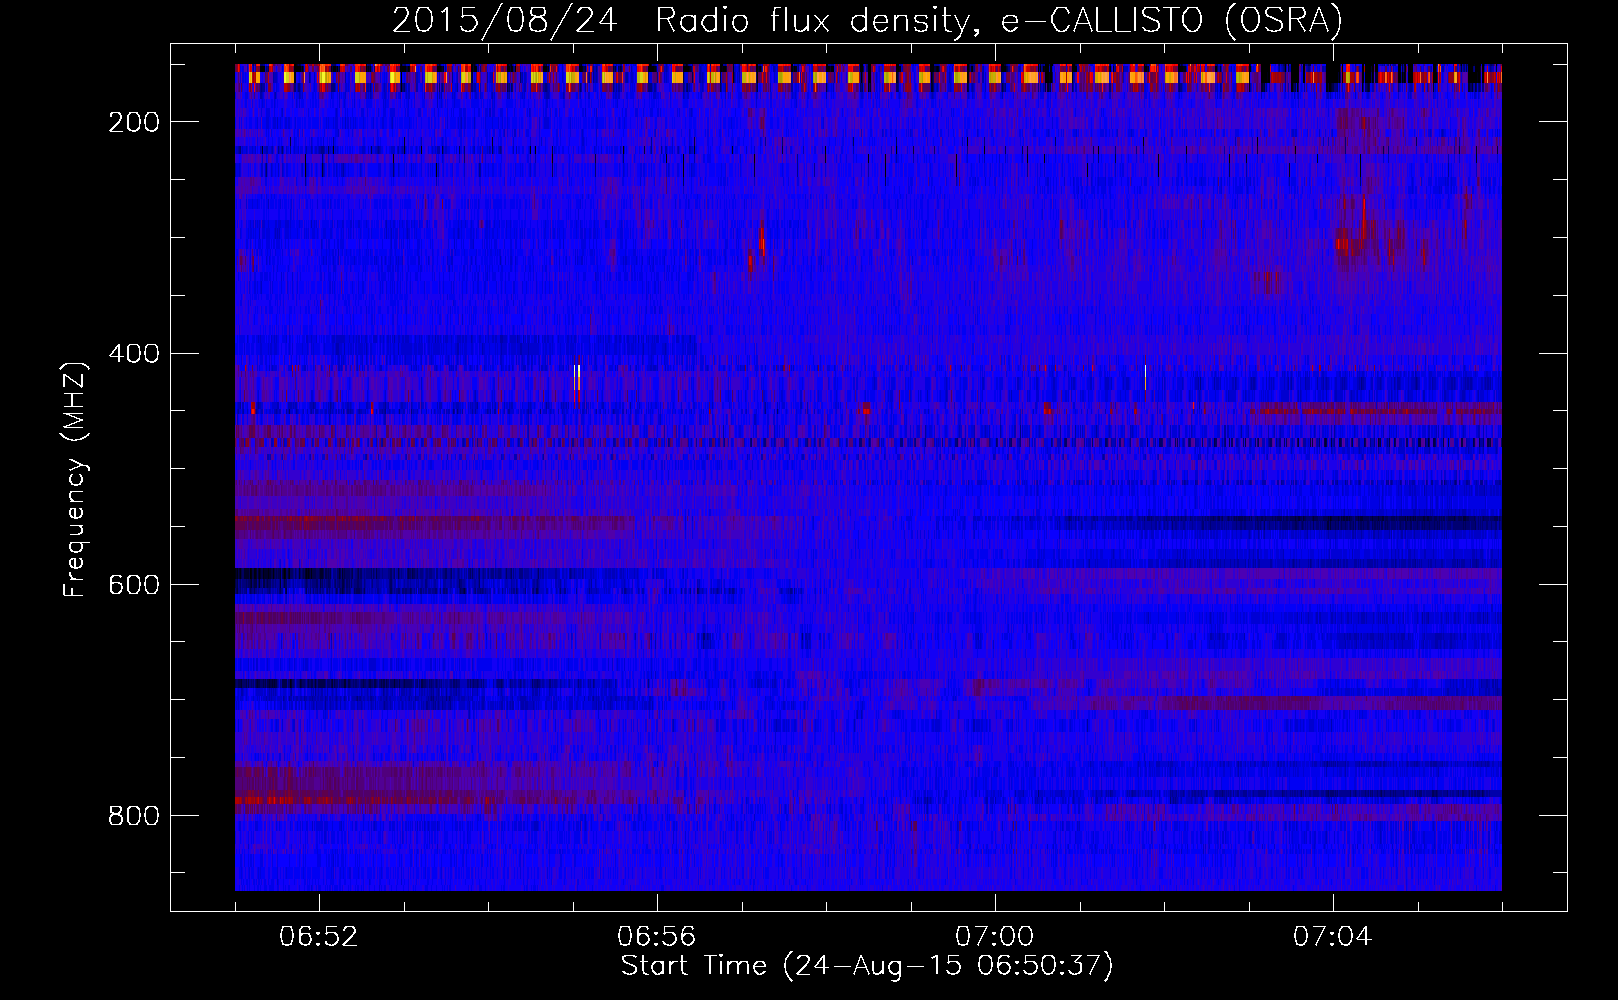Click the '06:52' time tick label
1618x1000 pixels.
click(x=319, y=937)
